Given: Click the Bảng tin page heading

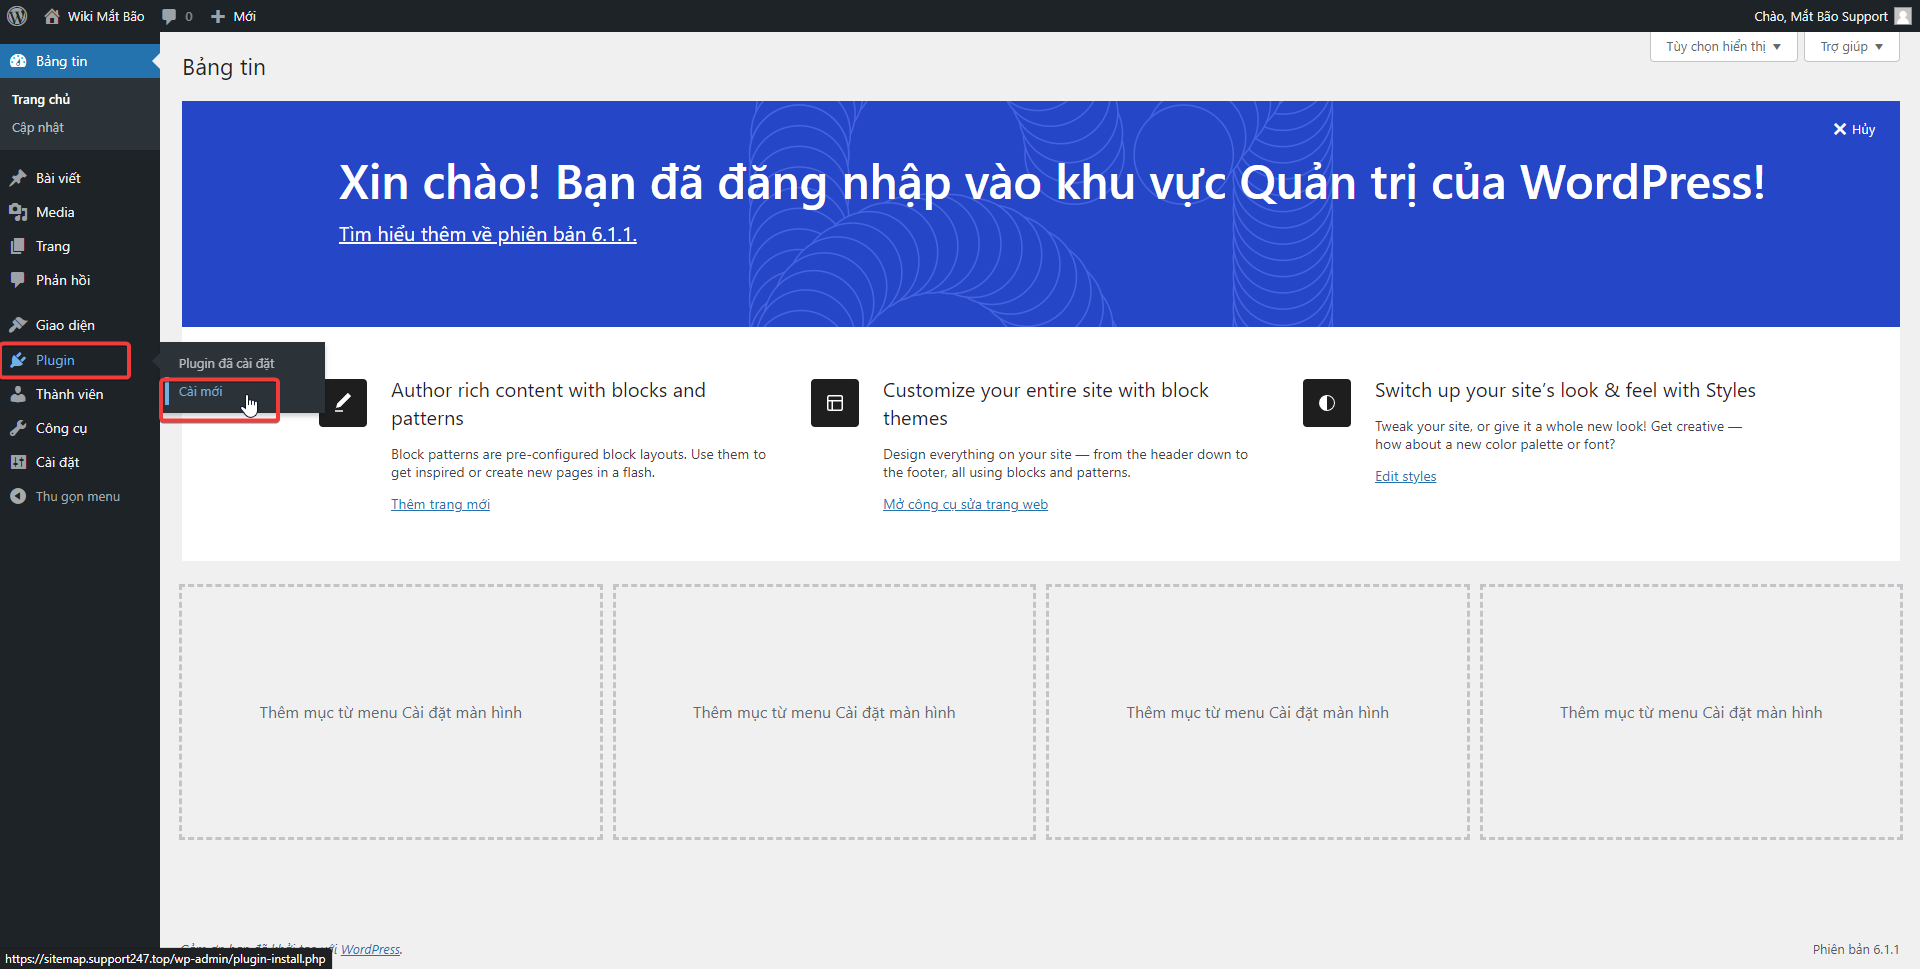Looking at the screenshot, I should 224,67.
